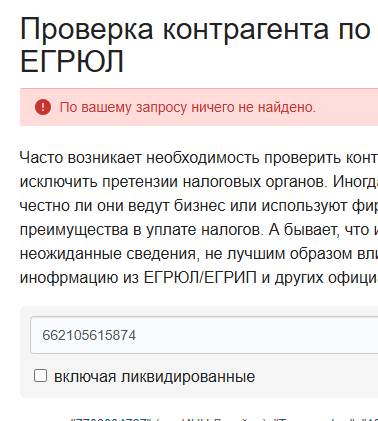Focus the search field containing 662105615874
Viewport: 378px width, 421px height.
[204, 335]
